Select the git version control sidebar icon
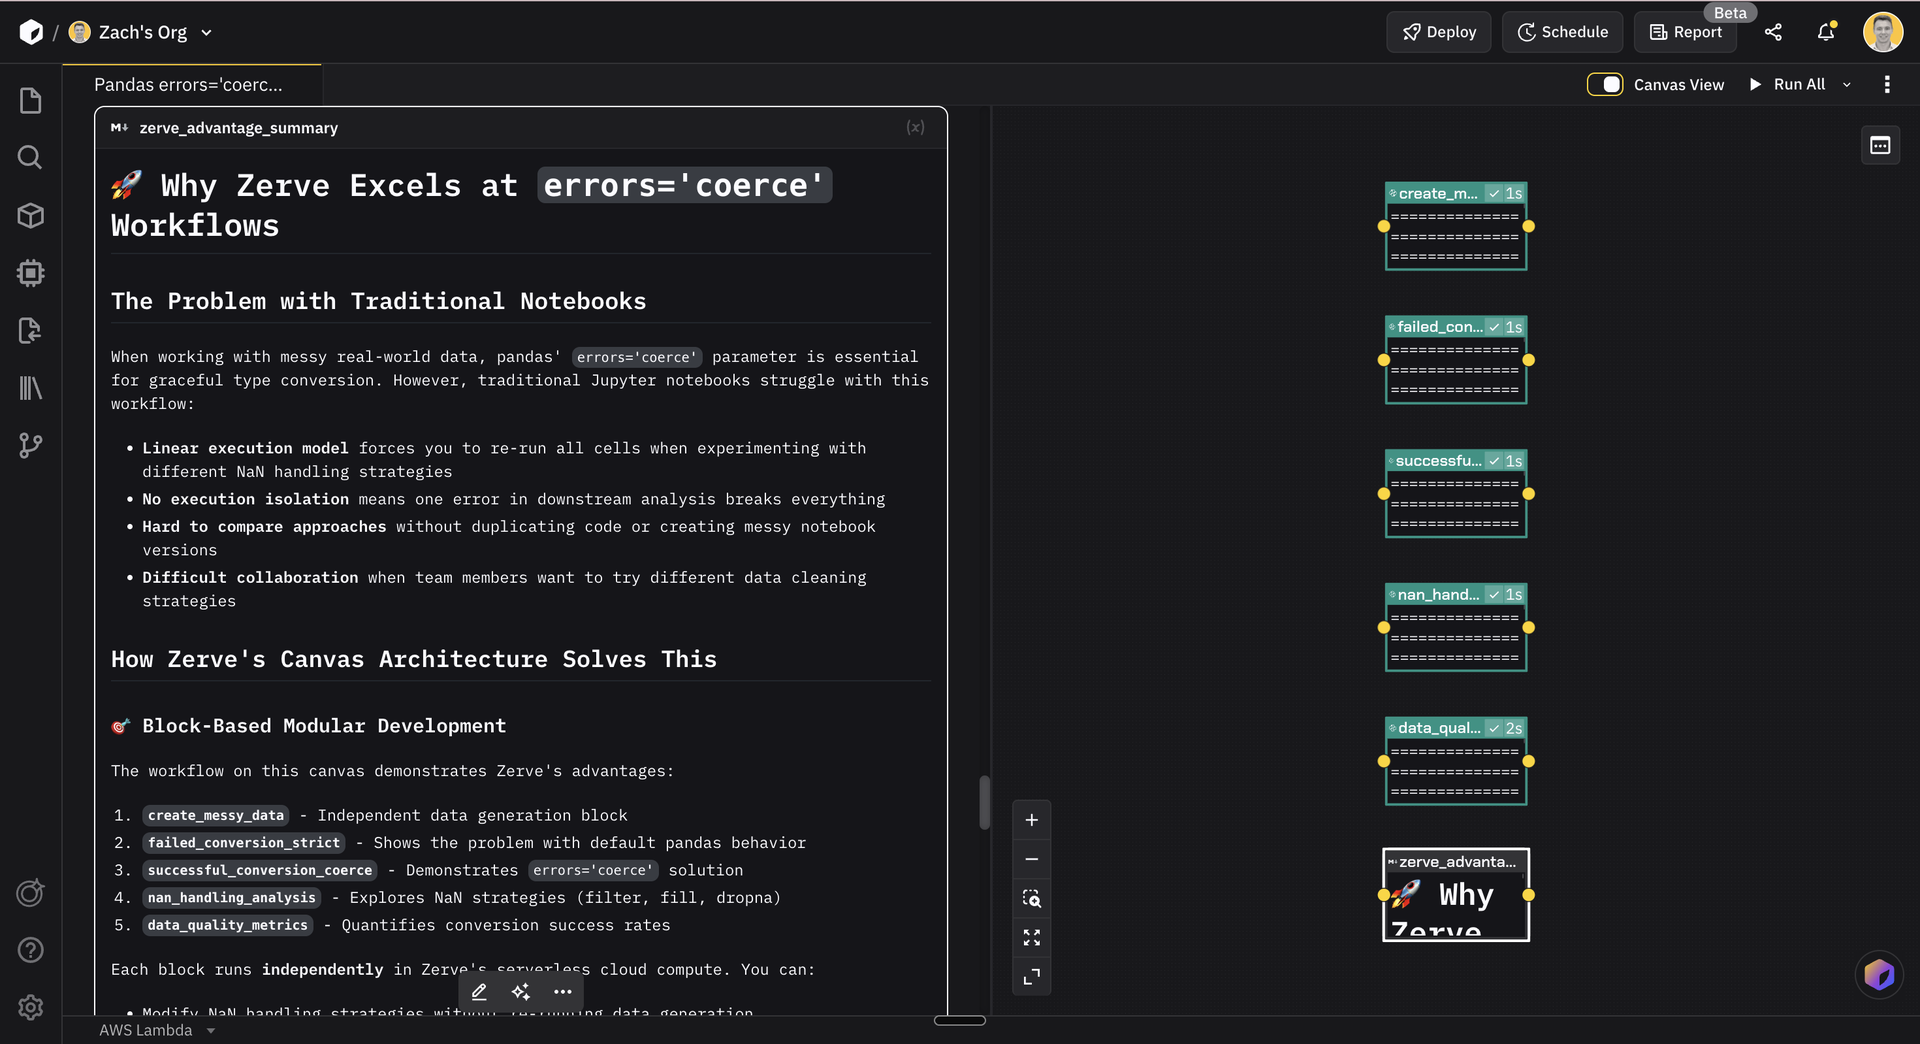This screenshot has width=1920, height=1044. point(30,446)
